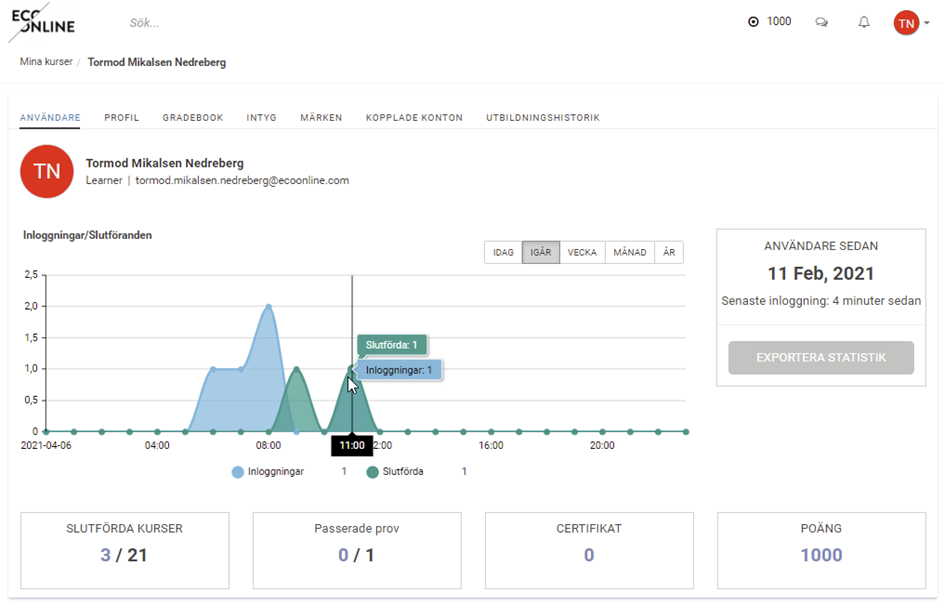Image resolution: width=944 pixels, height=605 pixels.
Task: Click the 11:00 axis marker label
Action: [x=352, y=445]
